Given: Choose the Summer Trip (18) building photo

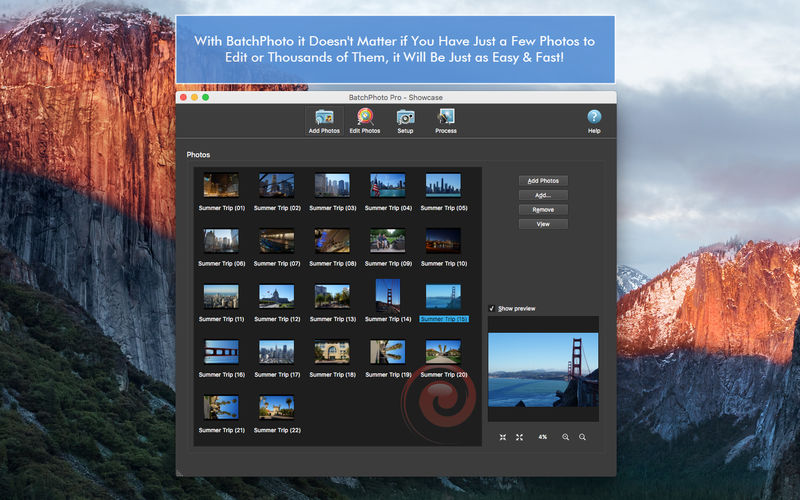Looking at the screenshot, I should click(332, 352).
